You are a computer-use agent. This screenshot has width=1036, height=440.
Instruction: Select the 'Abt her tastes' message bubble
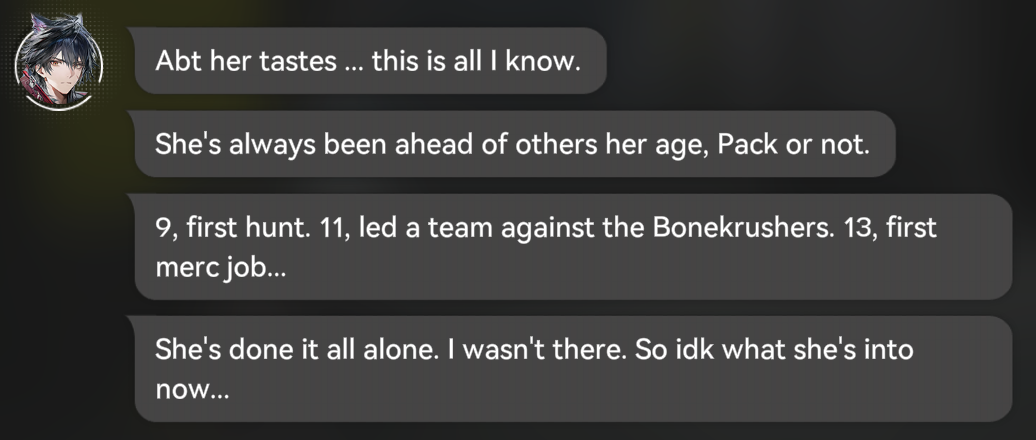[x=371, y=61]
